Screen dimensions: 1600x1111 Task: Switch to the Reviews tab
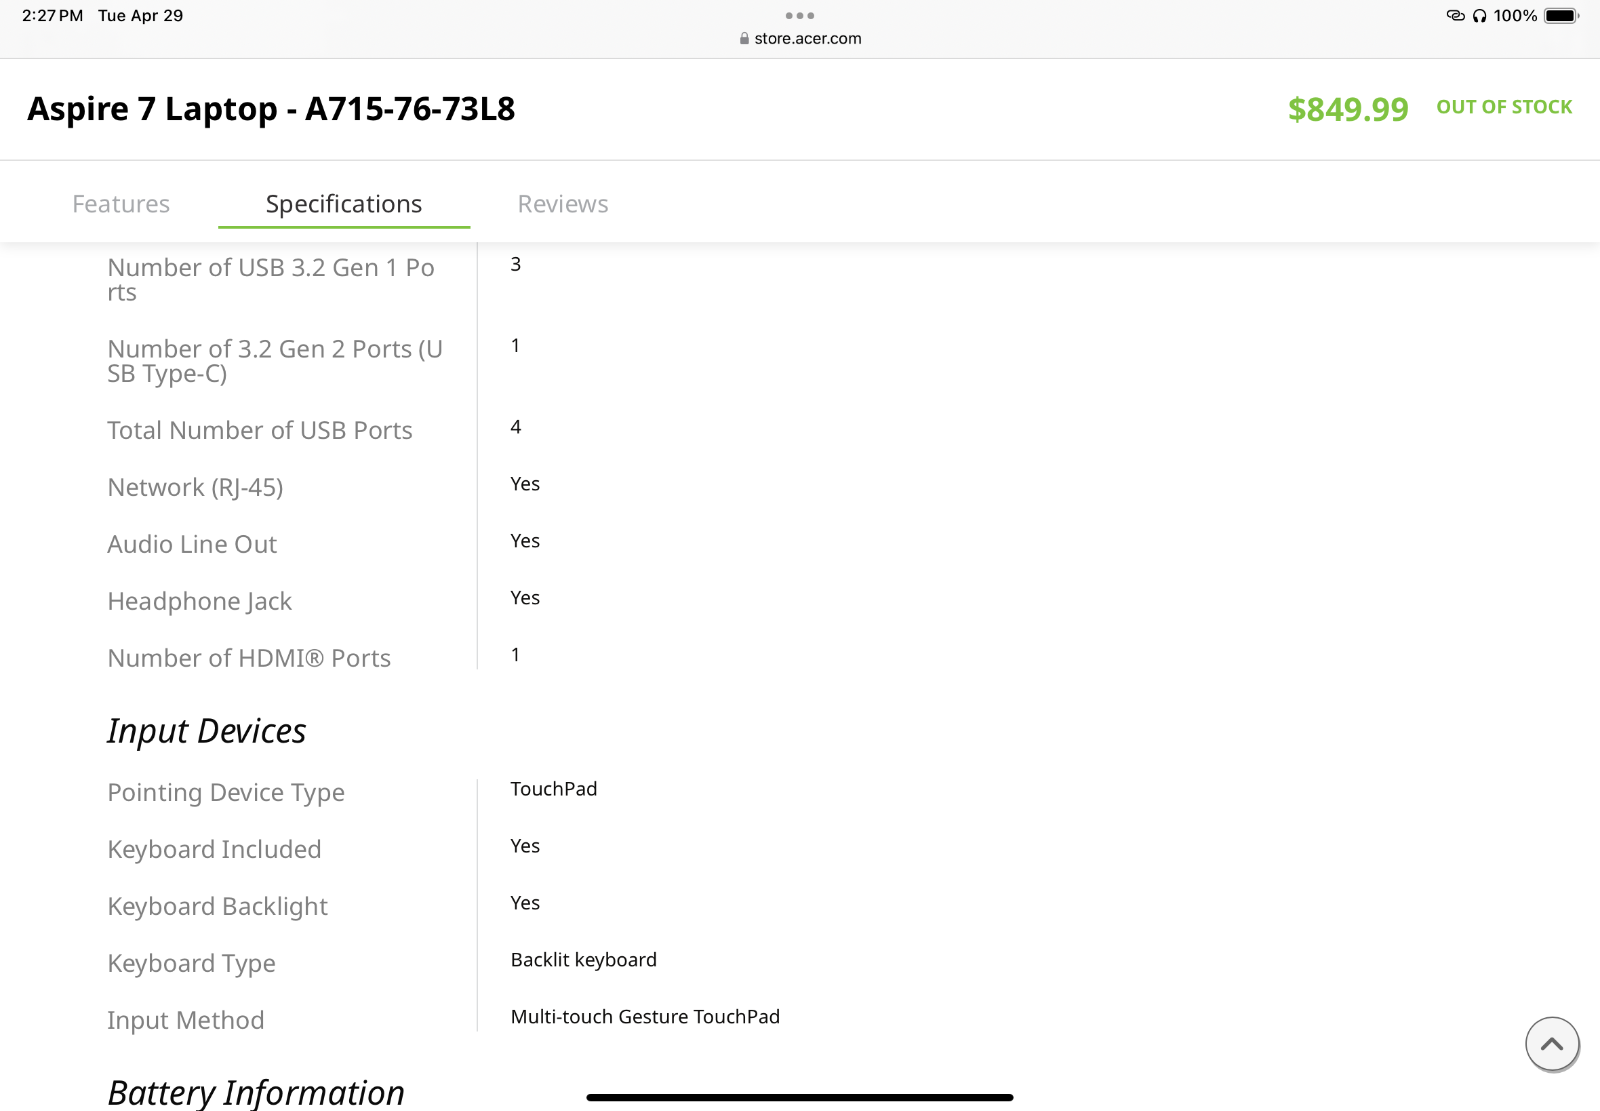pyautogui.click(x=563, y=204)
